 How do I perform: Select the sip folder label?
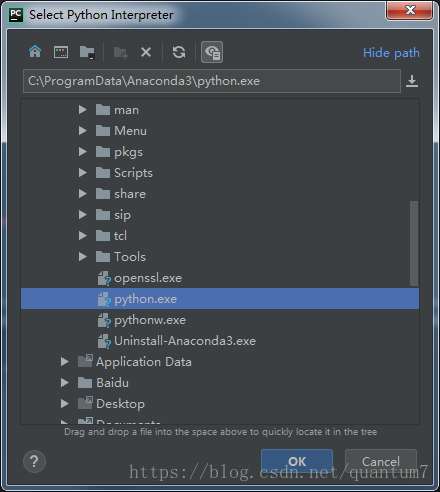coord(122,215)
